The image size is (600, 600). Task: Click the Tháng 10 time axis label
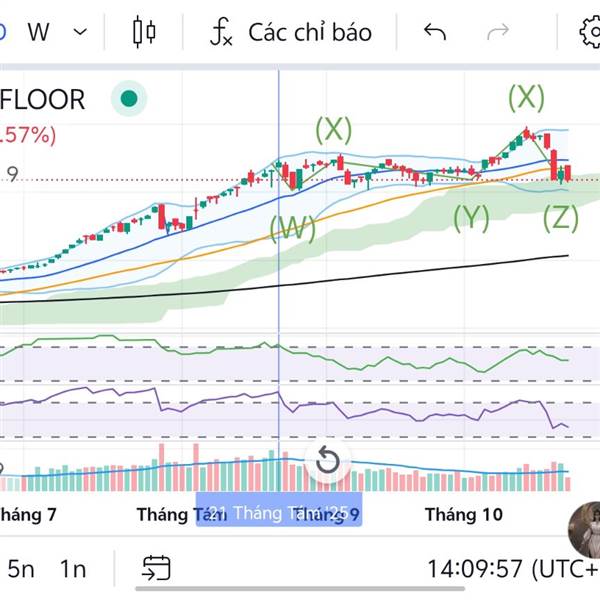(x=463, y=515)
